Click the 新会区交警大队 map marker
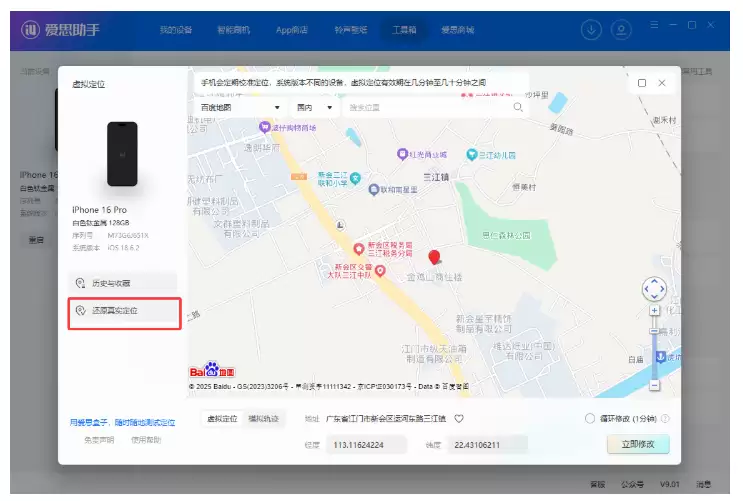 [x=380, y=271]
